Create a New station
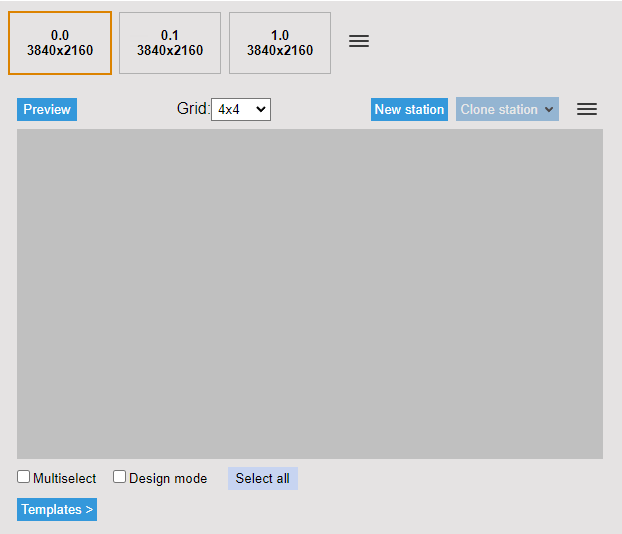The image size is (622, 534). [x=409, y=109]
